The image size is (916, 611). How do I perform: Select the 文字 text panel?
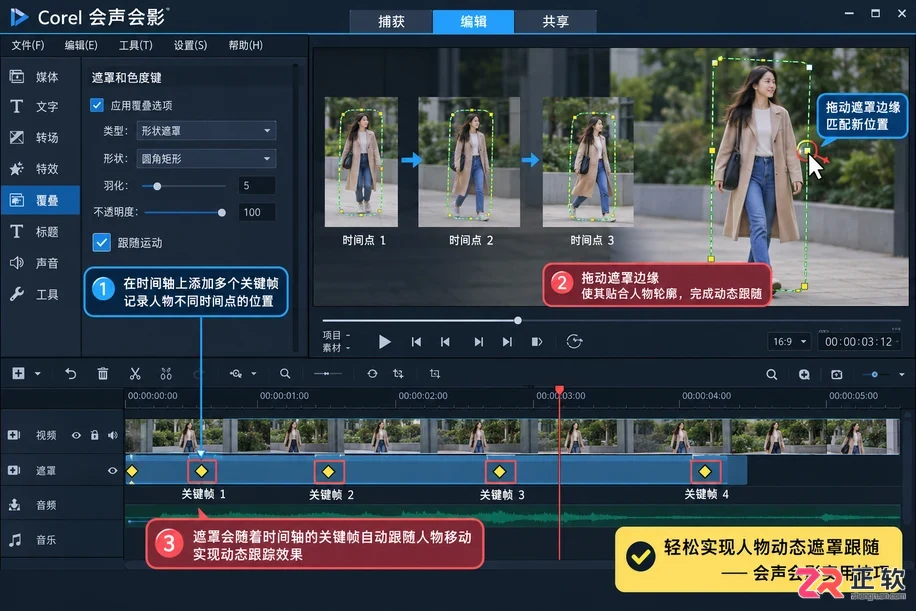coord(35,106)
